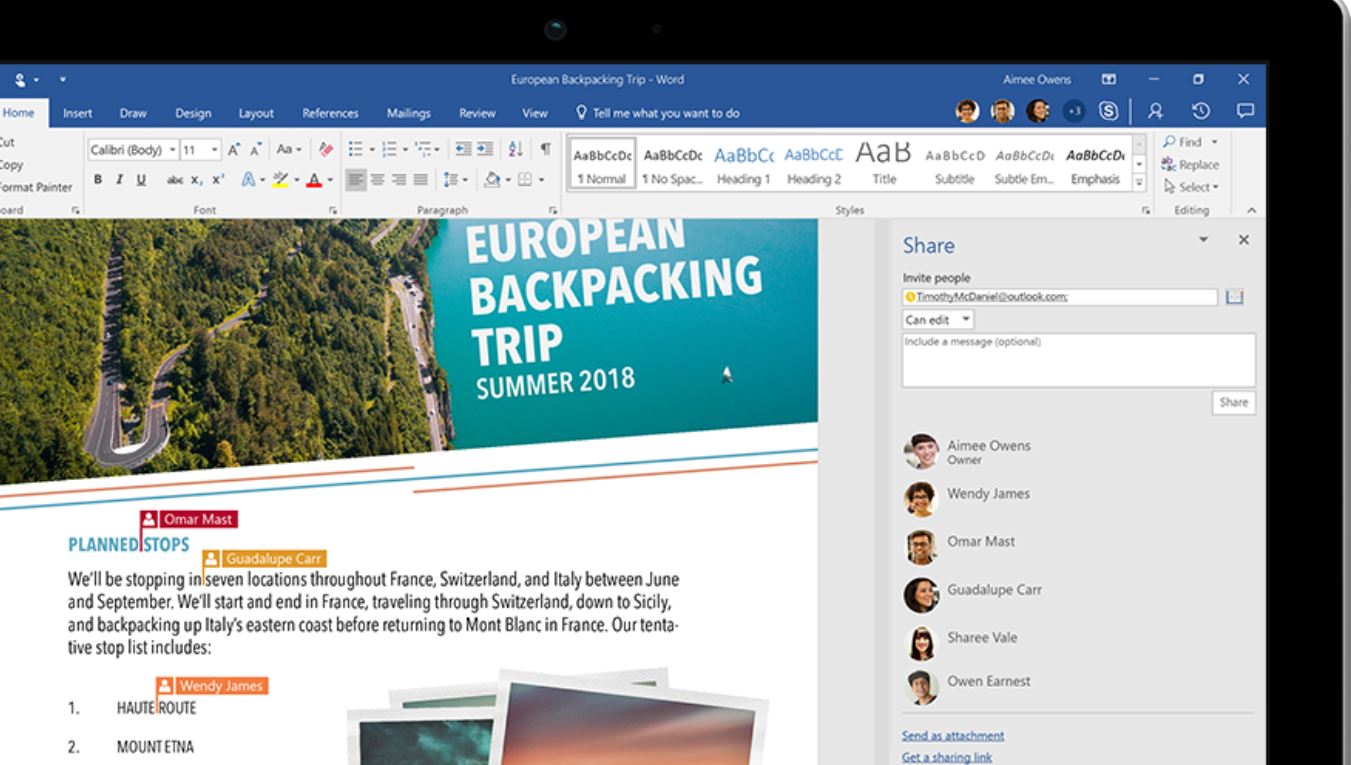Click Tell me what you want to do
This screenshot has width=1351, height=765.
pos(658,113)
